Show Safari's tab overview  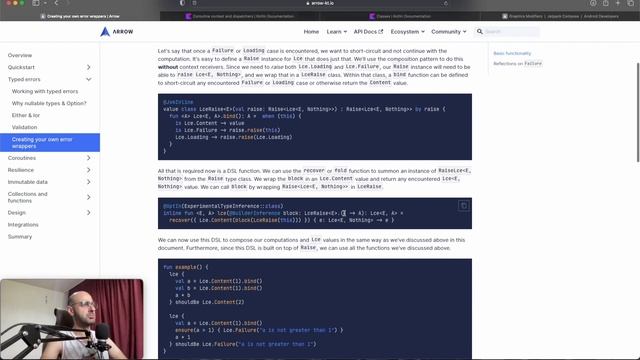(631, 3)
